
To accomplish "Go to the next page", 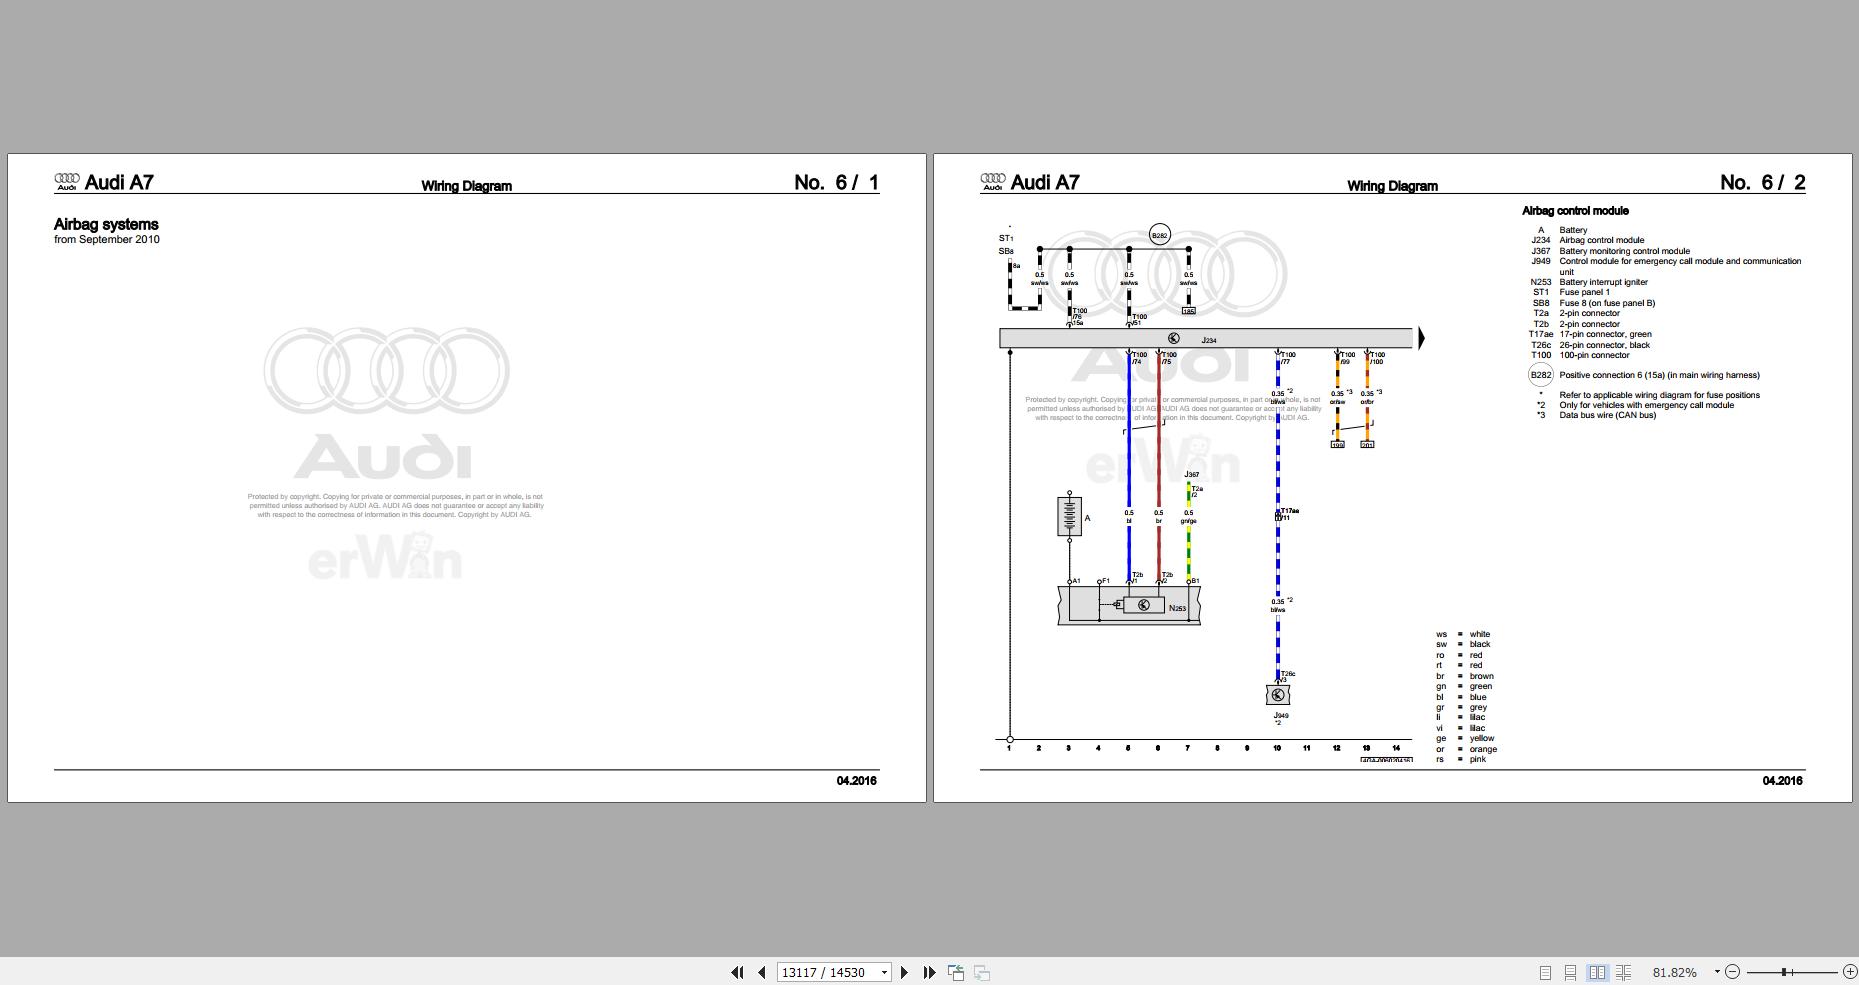I will 904,972.
